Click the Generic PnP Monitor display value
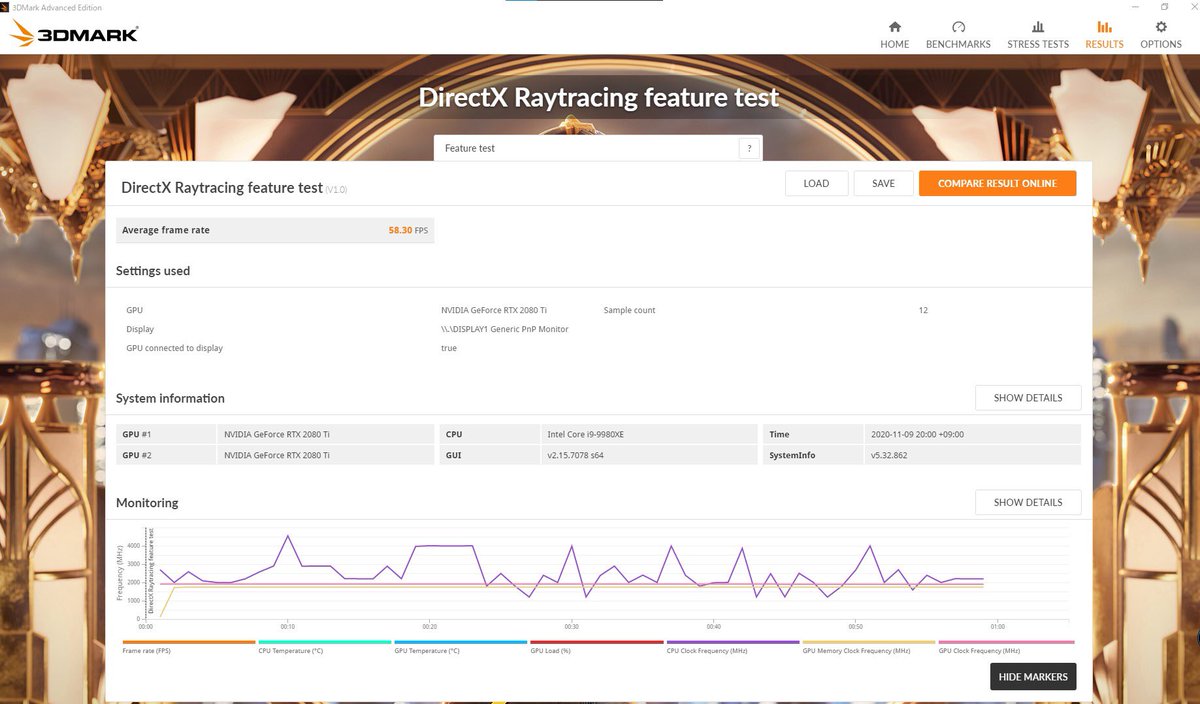The image size is (1200, 704). click(504, 329)
